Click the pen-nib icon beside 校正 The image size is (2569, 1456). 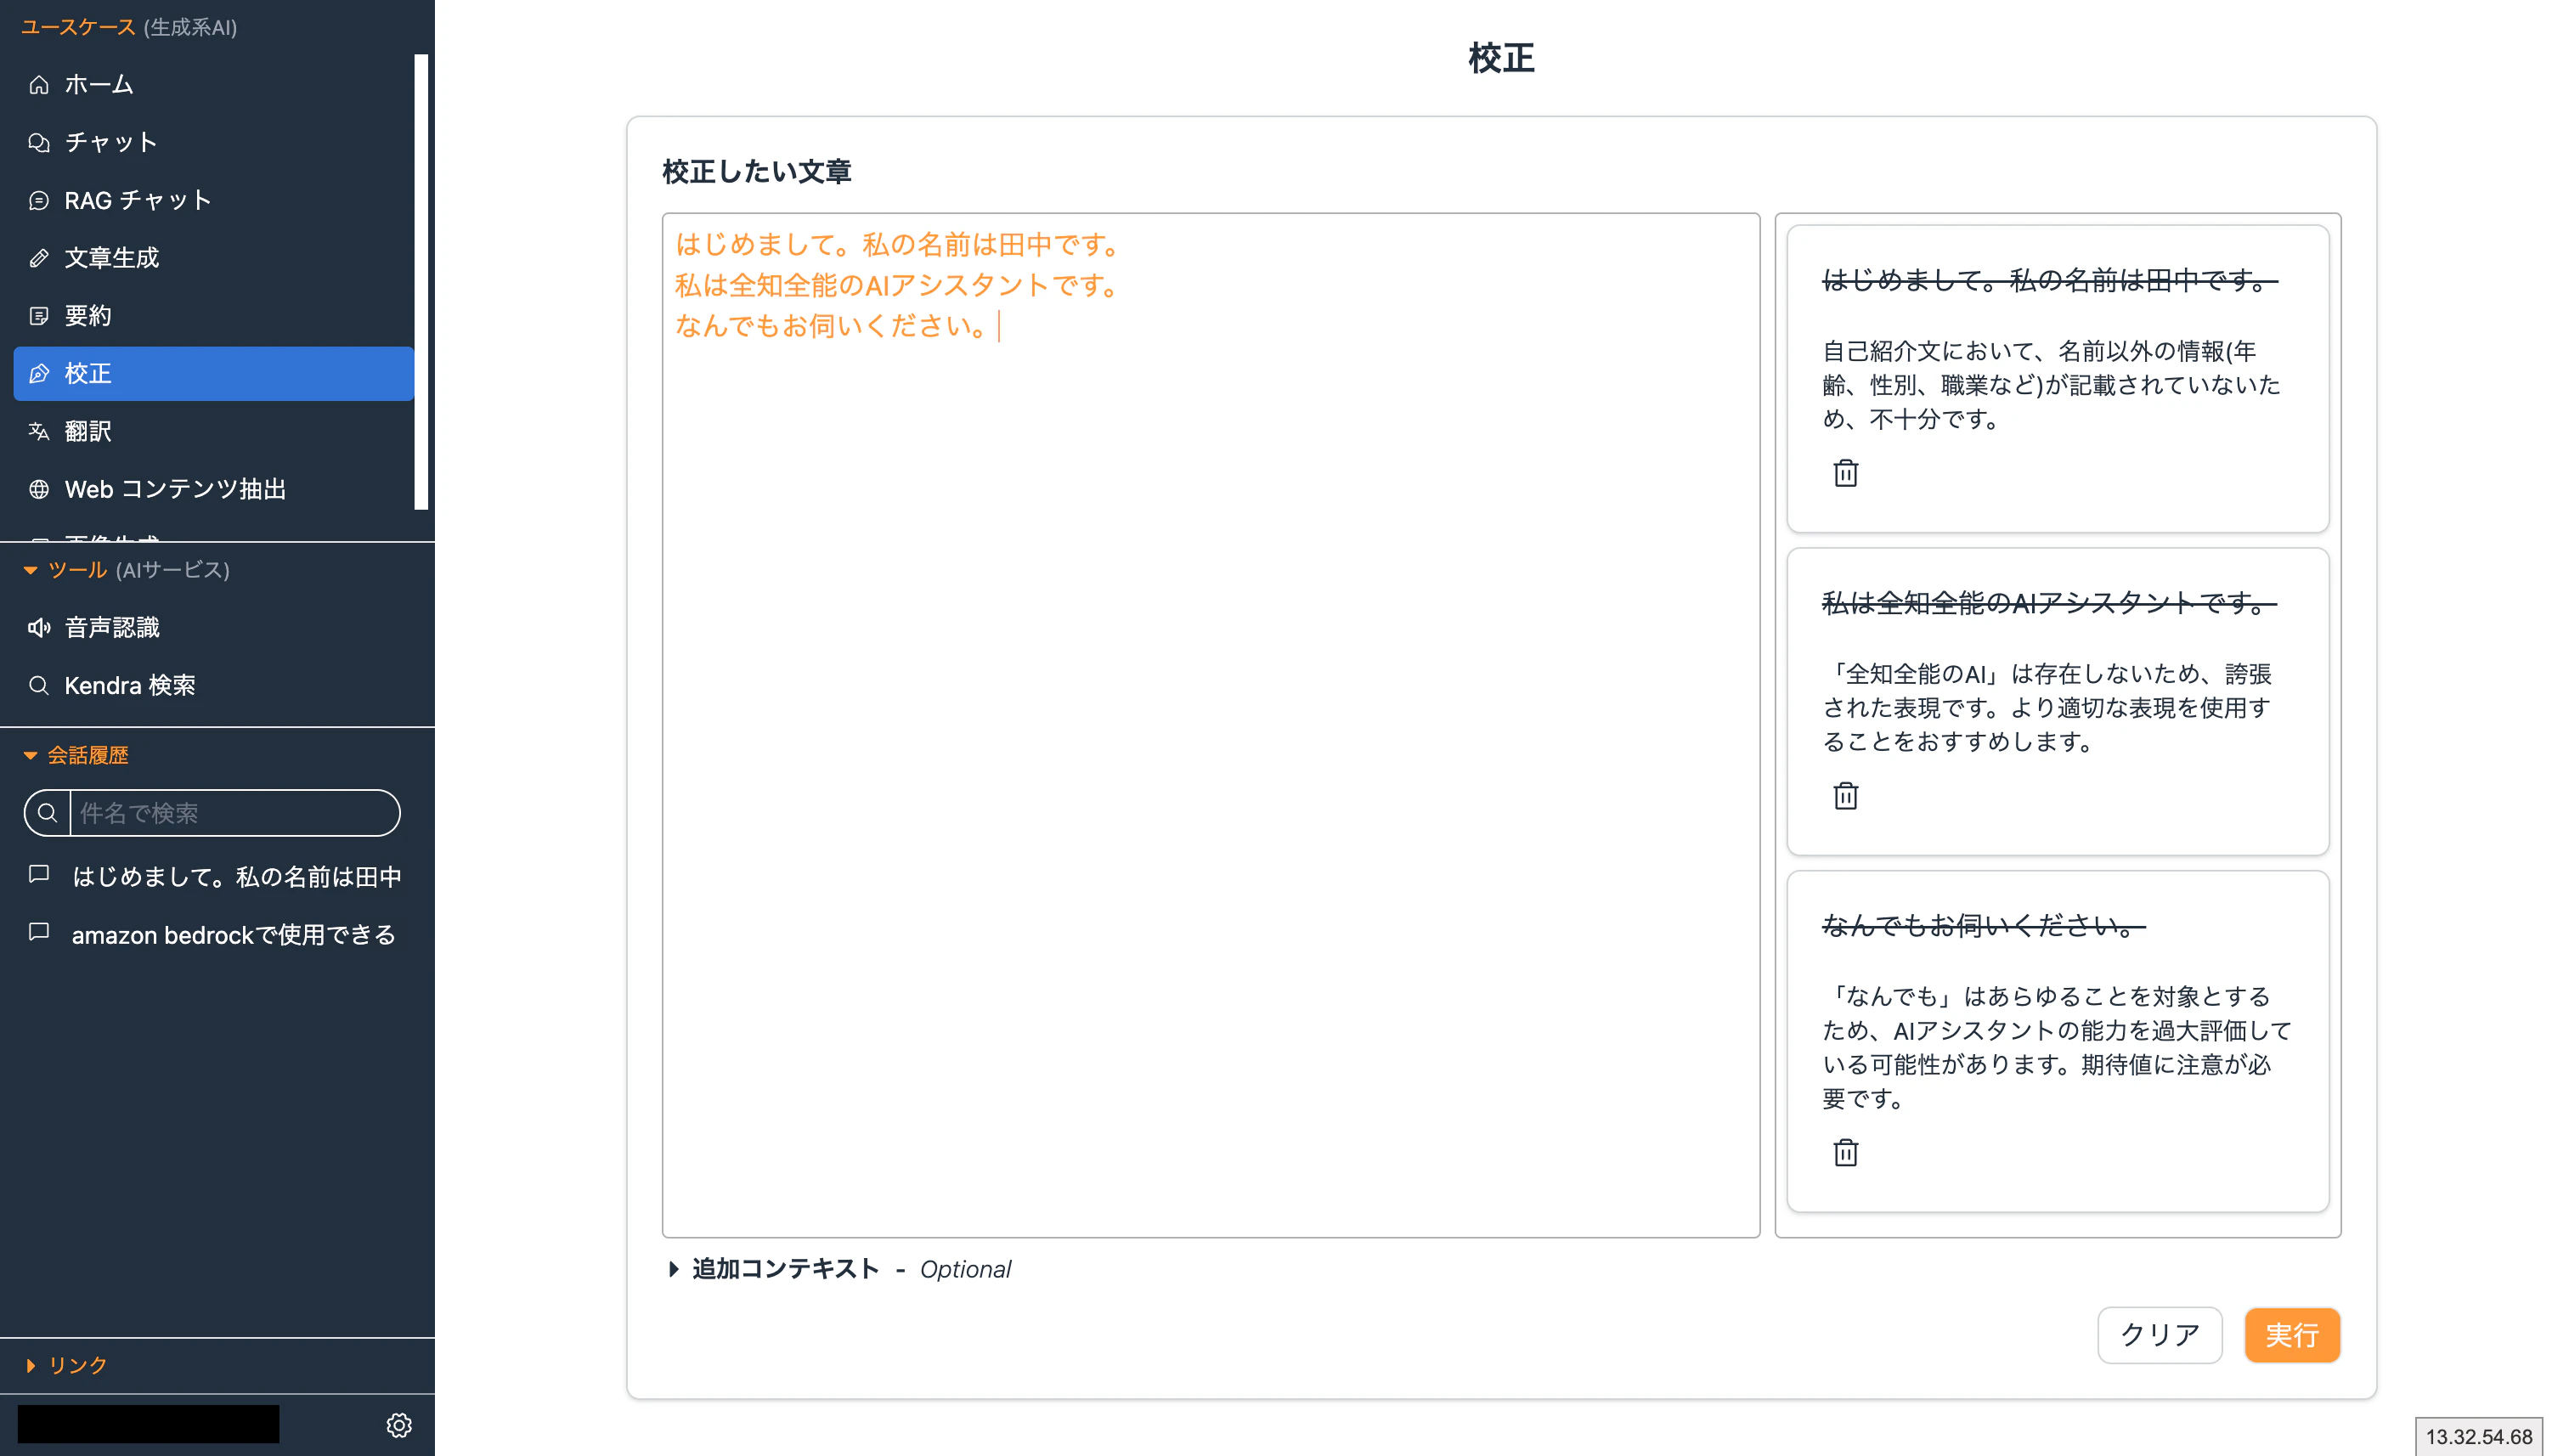point(39,374)
